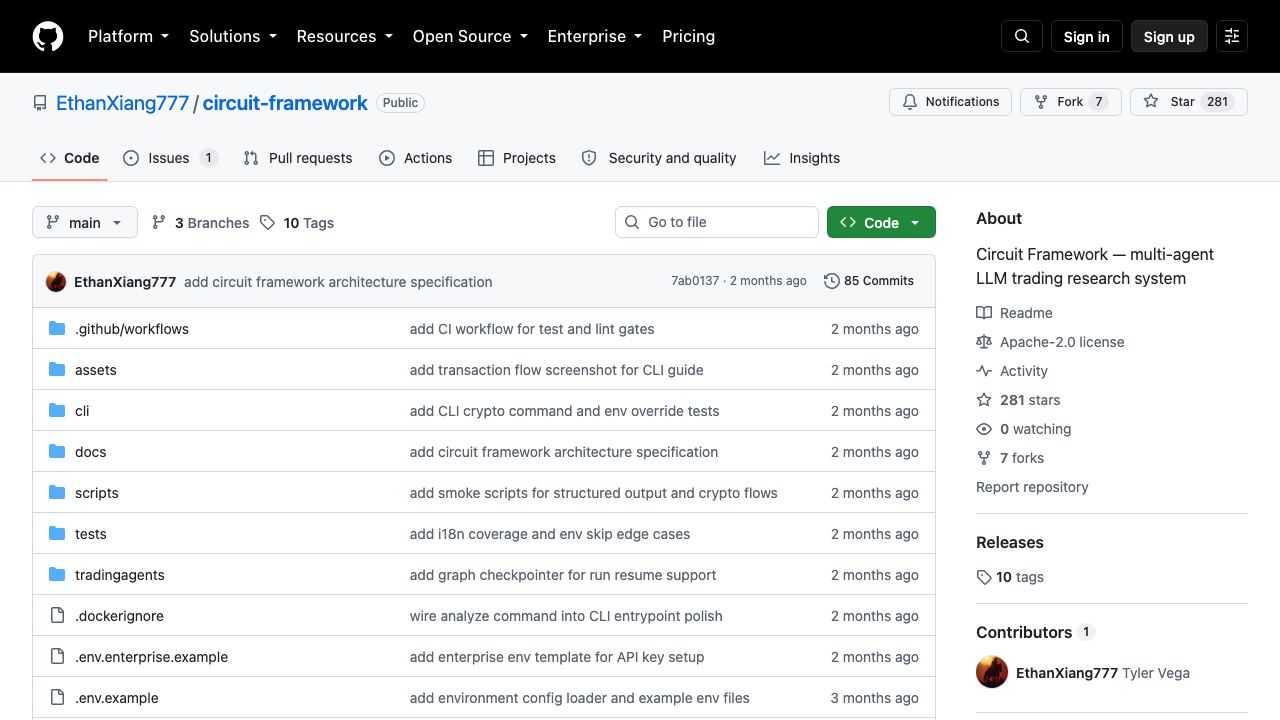The height and width of the screenshot is (720, 1280).
Task: Click the bell icon on Notifications
Action: pyautogui.click(x=910, y=102)
